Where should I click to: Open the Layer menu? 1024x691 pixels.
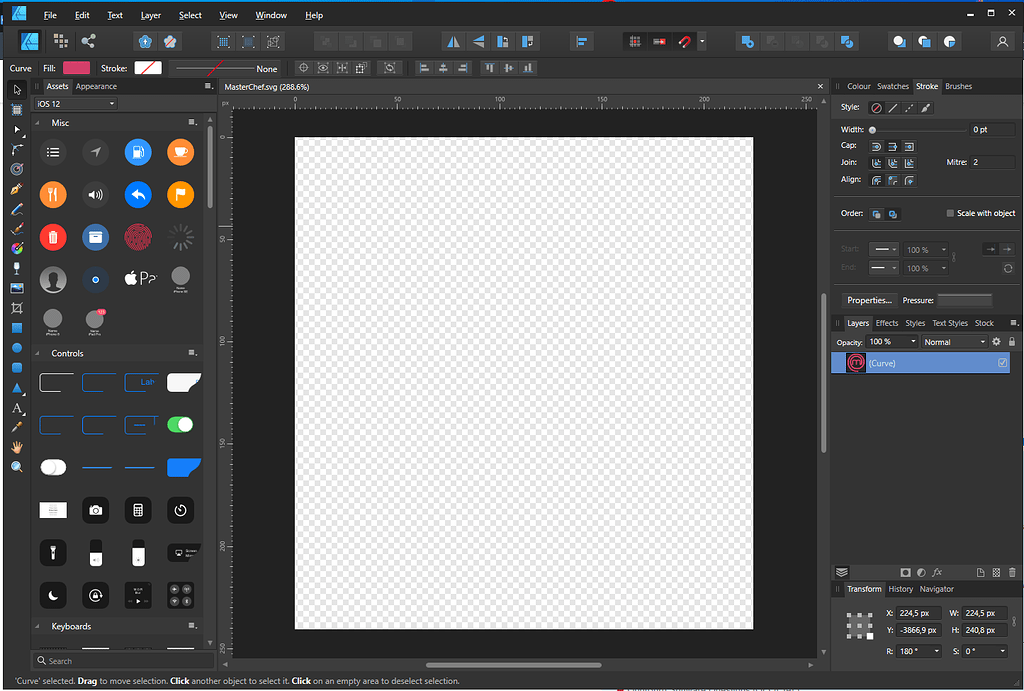(151, 15)
